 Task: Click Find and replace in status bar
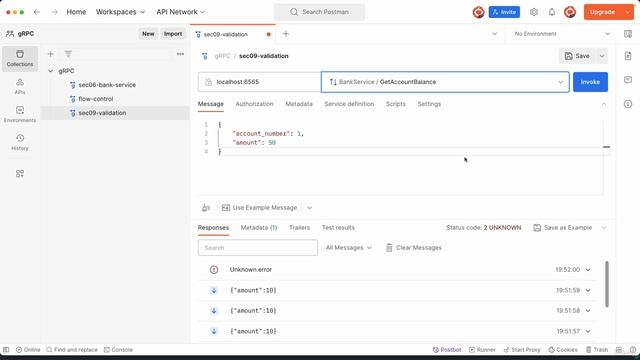coord(72,350)
